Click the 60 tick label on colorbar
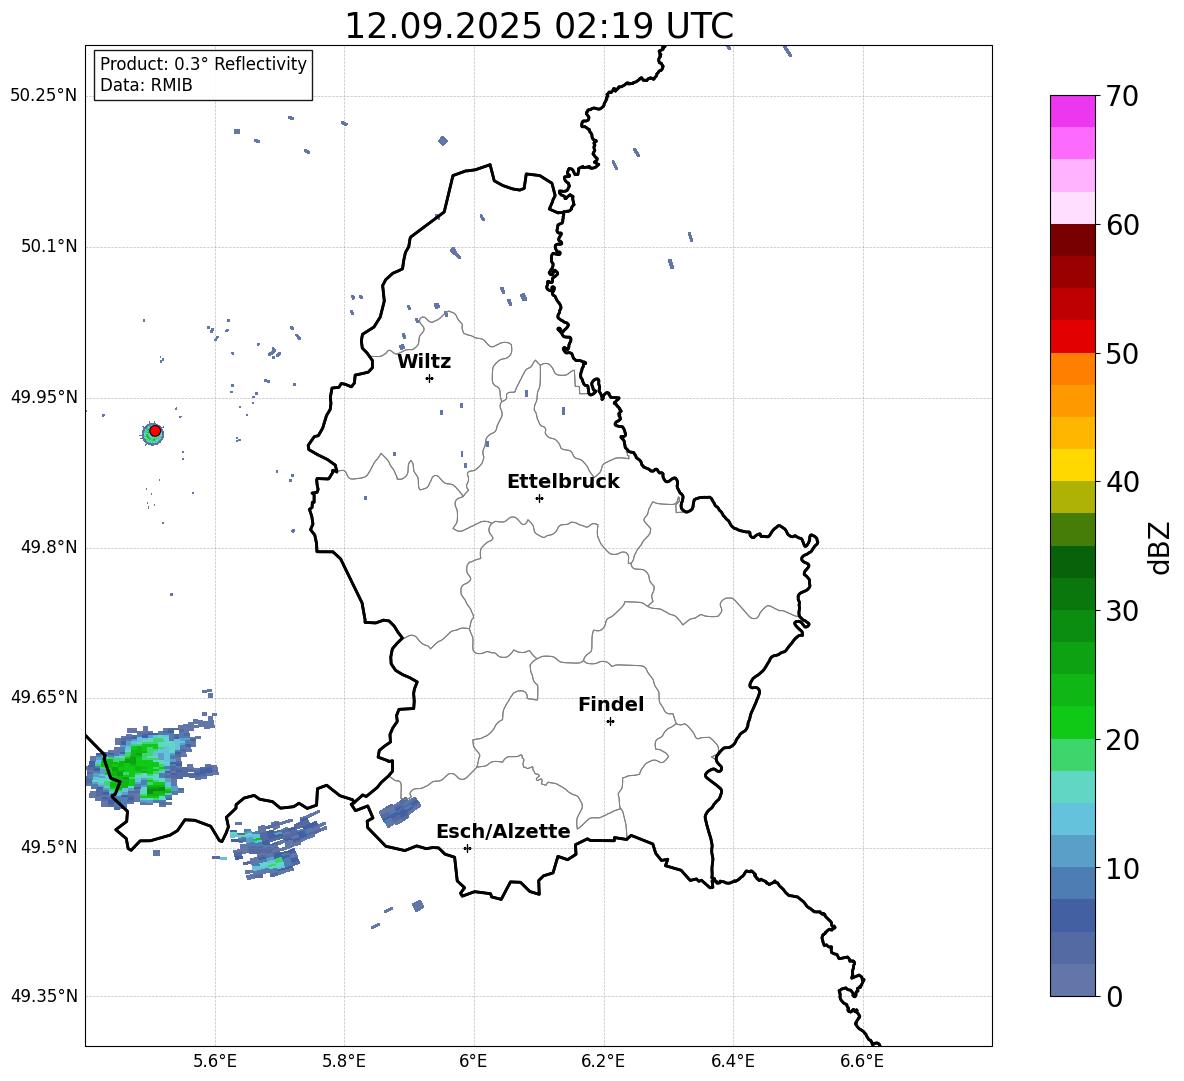 point(1122,225)
